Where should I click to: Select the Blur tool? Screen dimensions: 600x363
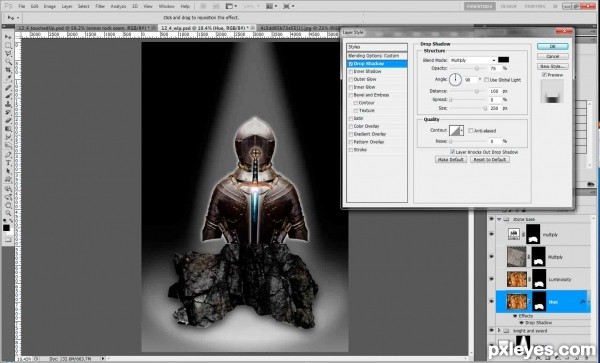click(8, 137)
